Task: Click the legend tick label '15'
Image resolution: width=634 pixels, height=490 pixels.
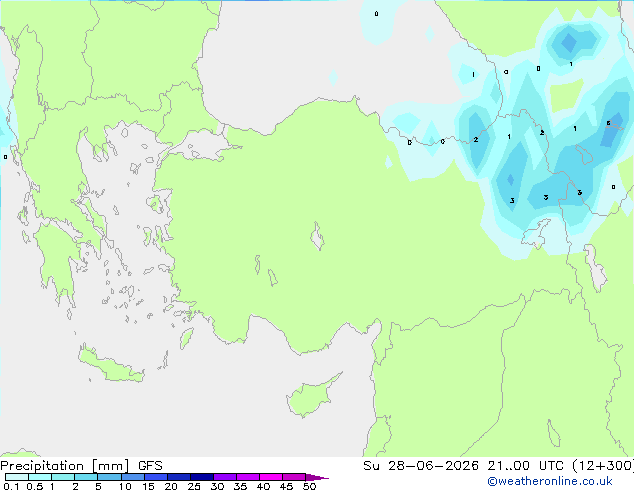Action: tap(148, 486)
